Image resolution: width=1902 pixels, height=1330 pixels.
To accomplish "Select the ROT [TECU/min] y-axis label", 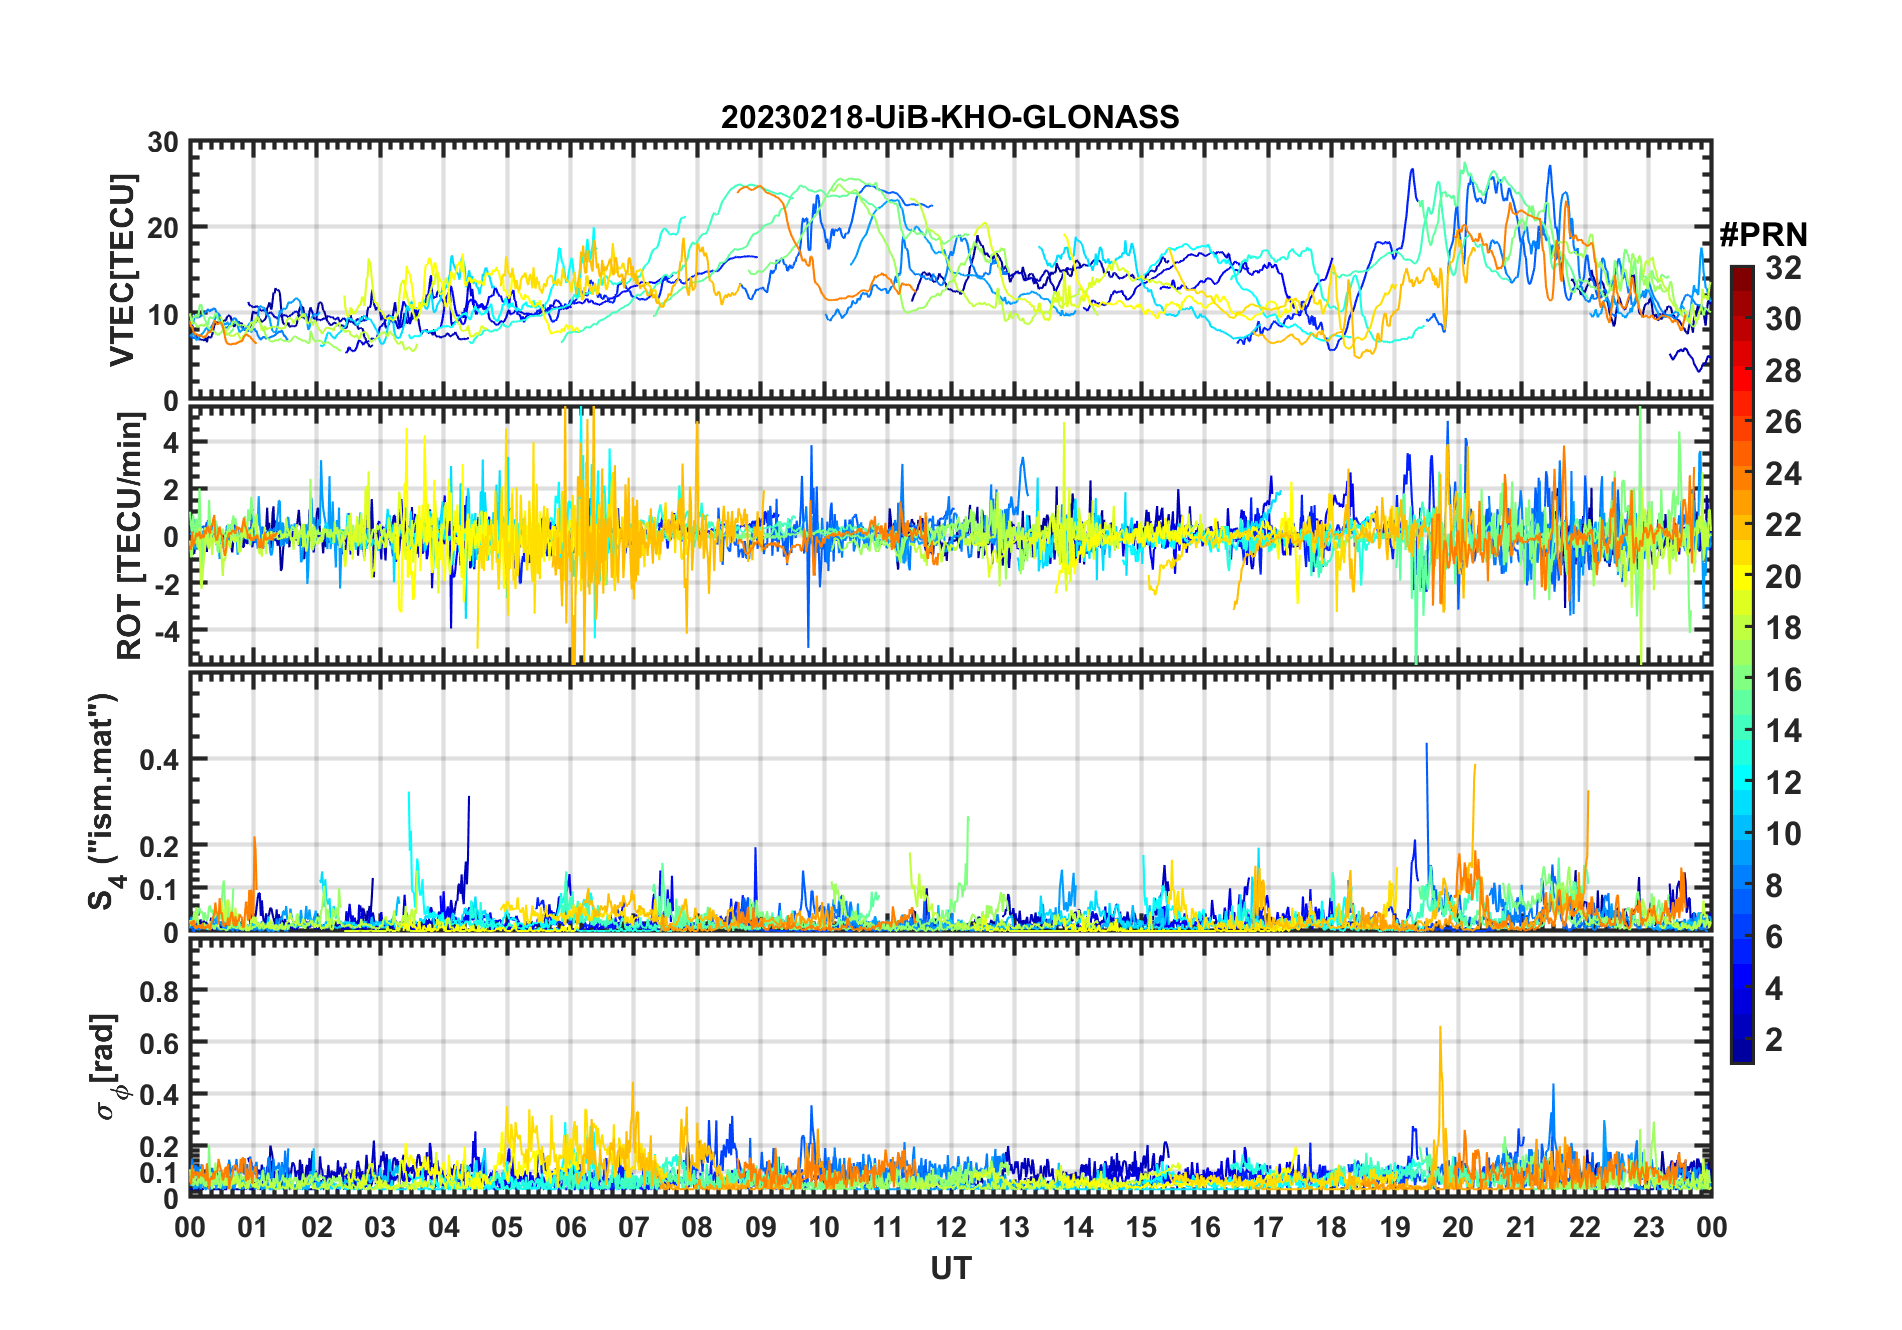I will tap(129, 535).
